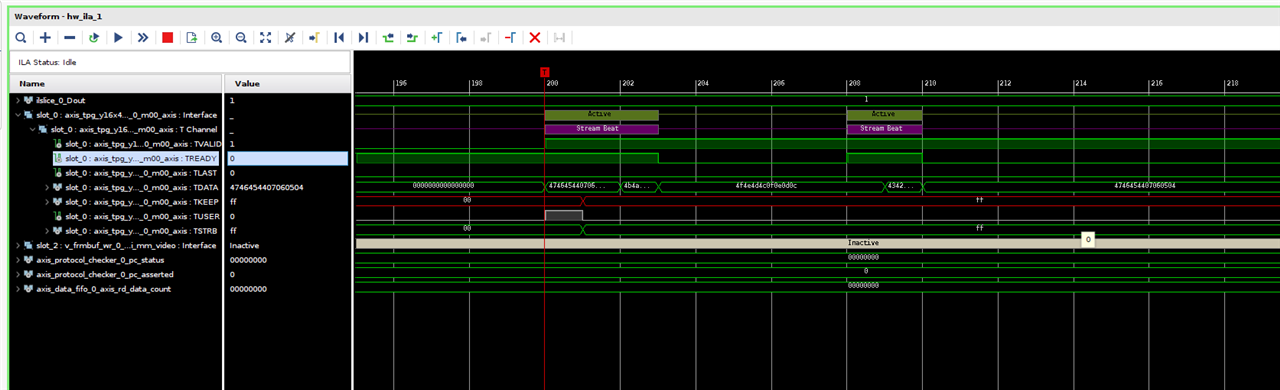Click pc_status value 00000000

(248, 259)
